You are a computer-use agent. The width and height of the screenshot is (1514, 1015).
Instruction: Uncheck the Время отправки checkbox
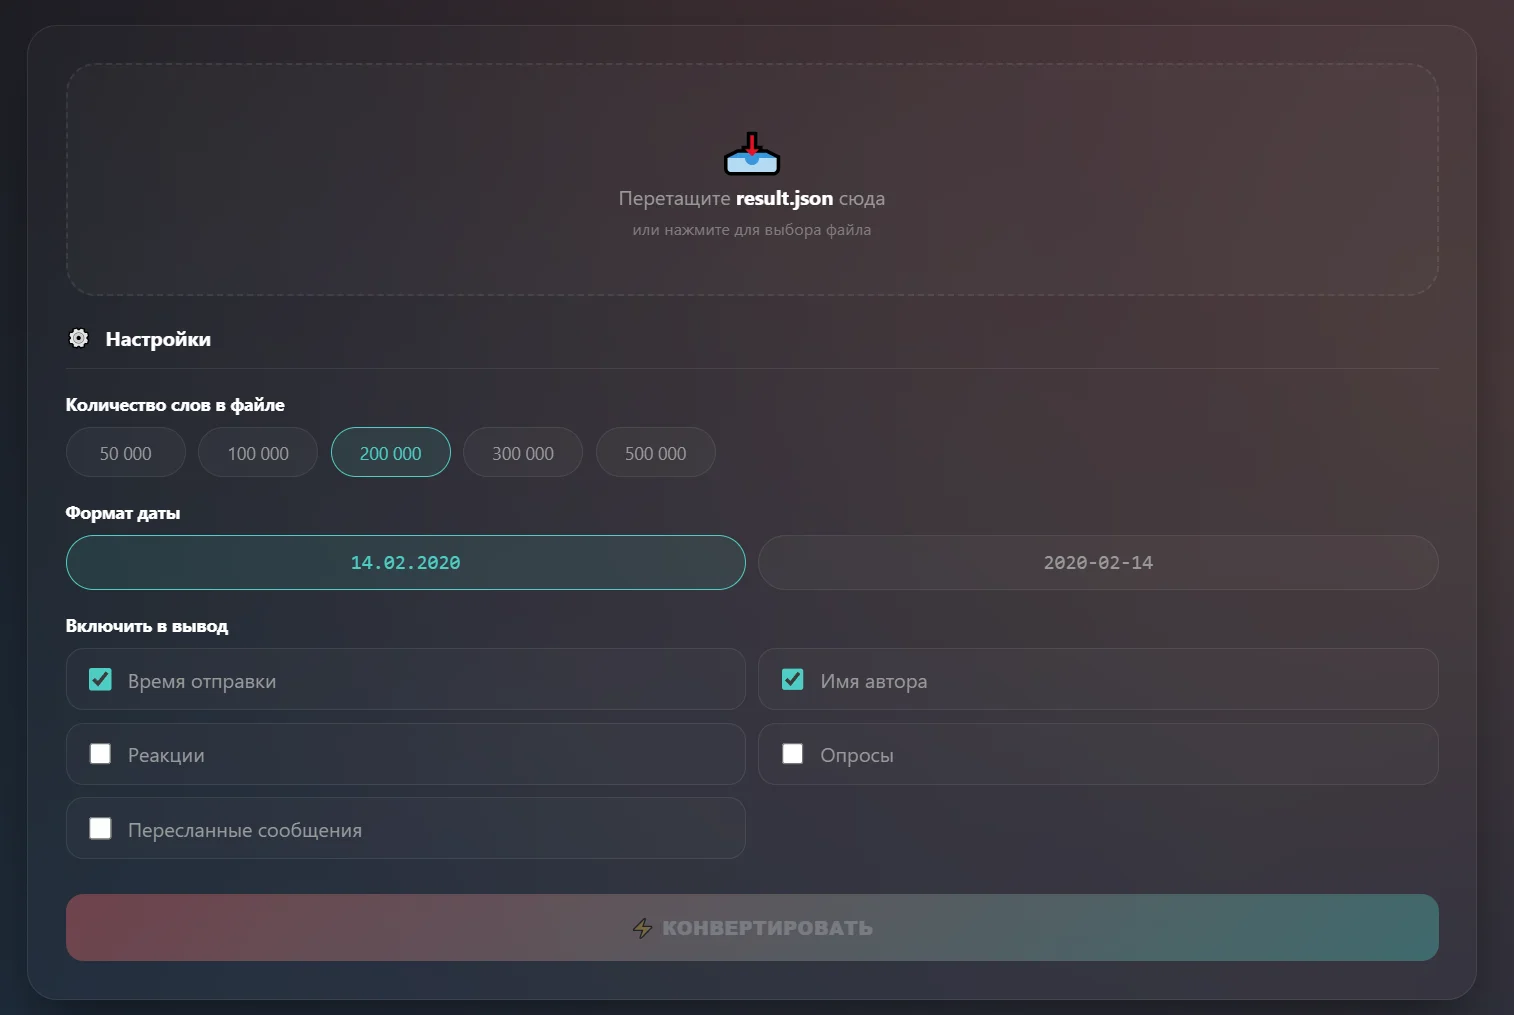[x=101, y=680]
